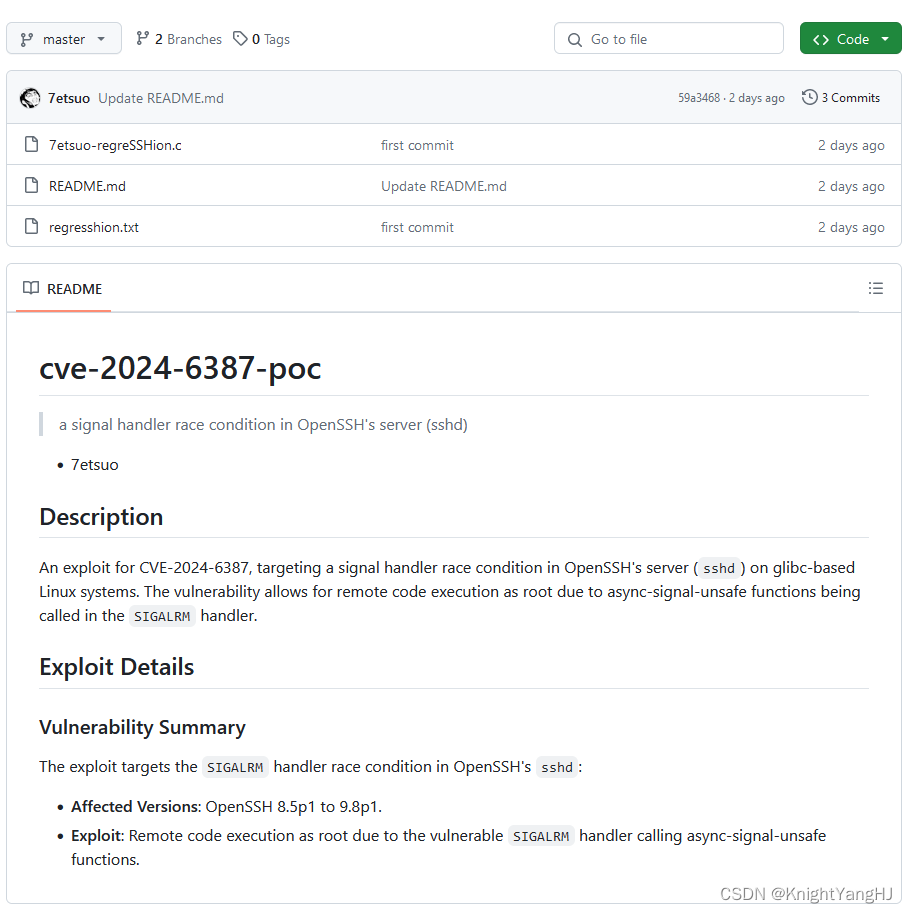Screen dimensions: 907x913
Task: Open Update README.md commit in README.md row
Action: [x=444, y=186]
